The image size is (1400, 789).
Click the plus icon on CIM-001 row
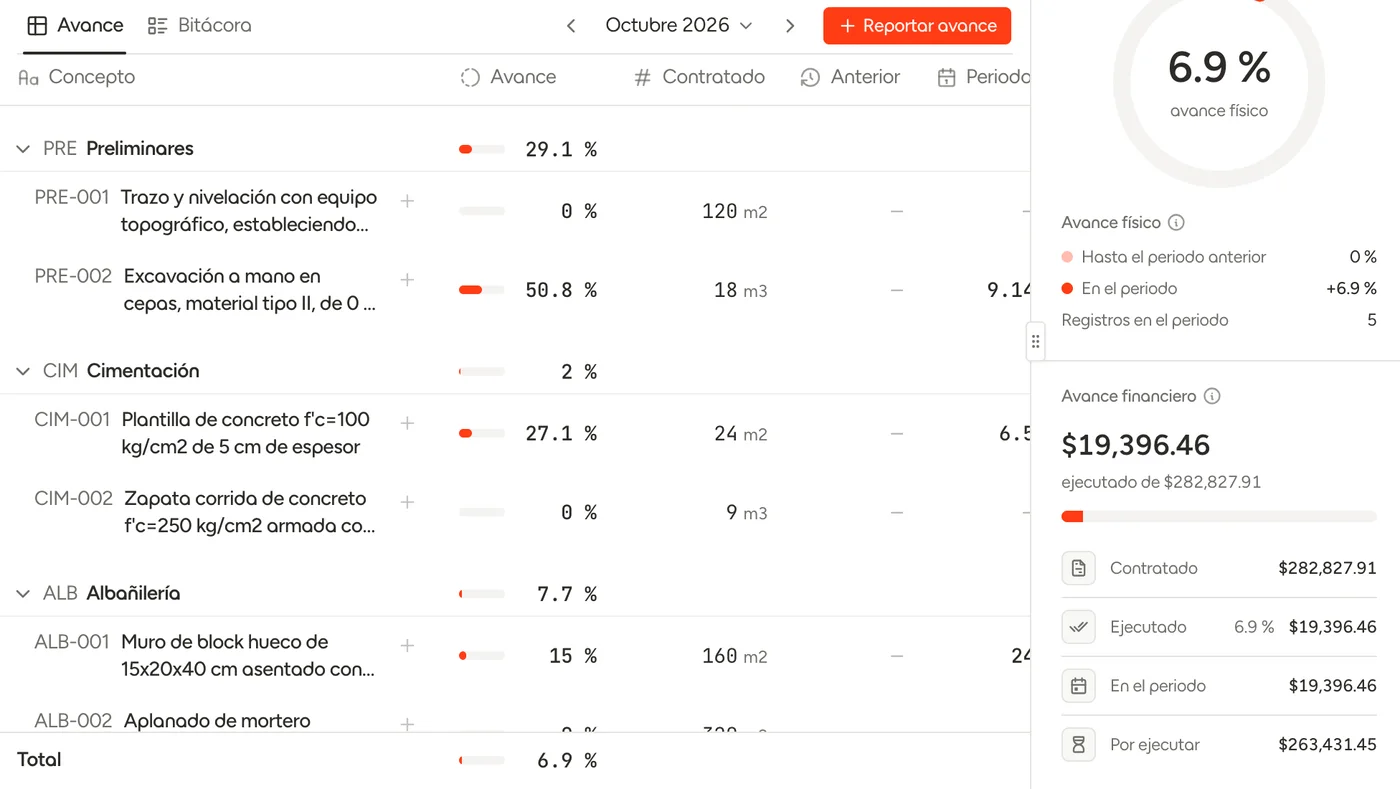407,423
